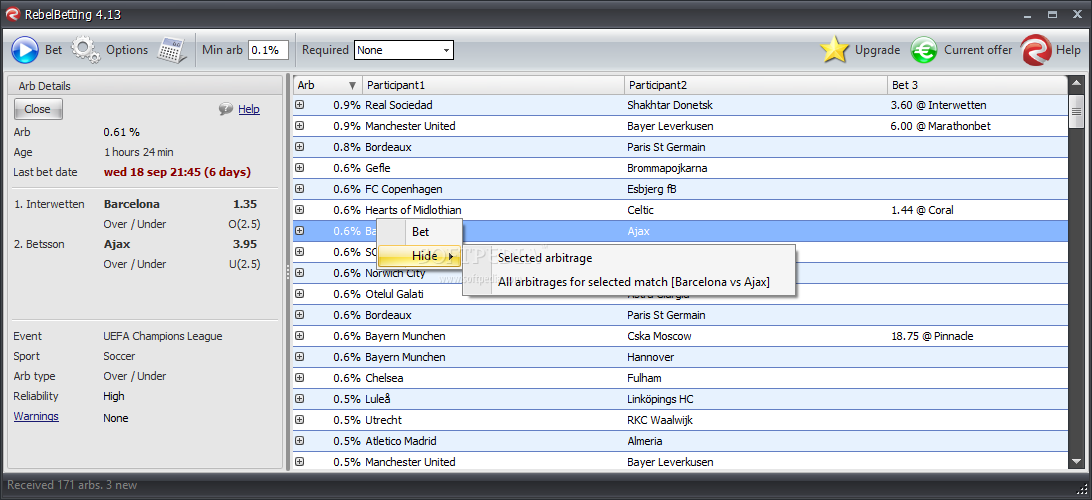Viewport: 1092px width, 500px height.
Task: Click 'Esbjerg fB' cell
Action: coord(651,189)
